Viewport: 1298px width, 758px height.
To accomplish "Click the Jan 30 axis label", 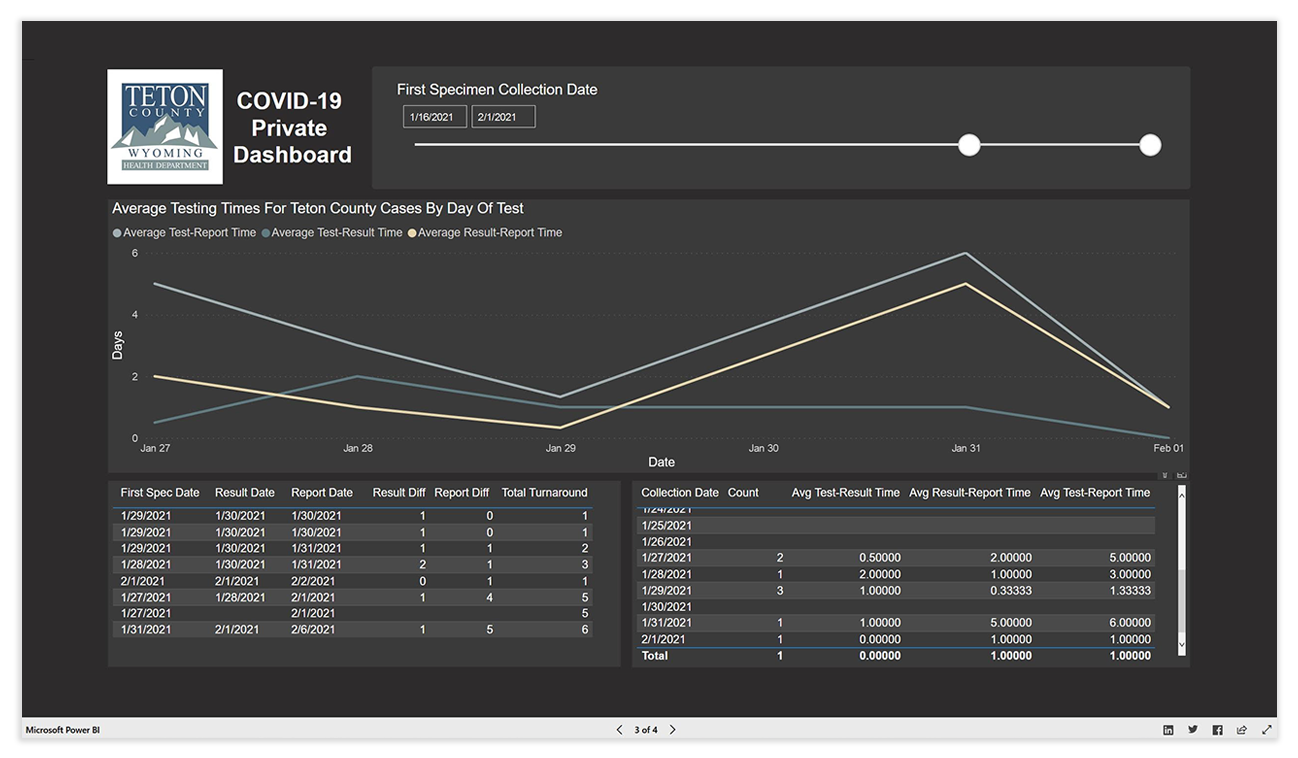I will 764,448.
